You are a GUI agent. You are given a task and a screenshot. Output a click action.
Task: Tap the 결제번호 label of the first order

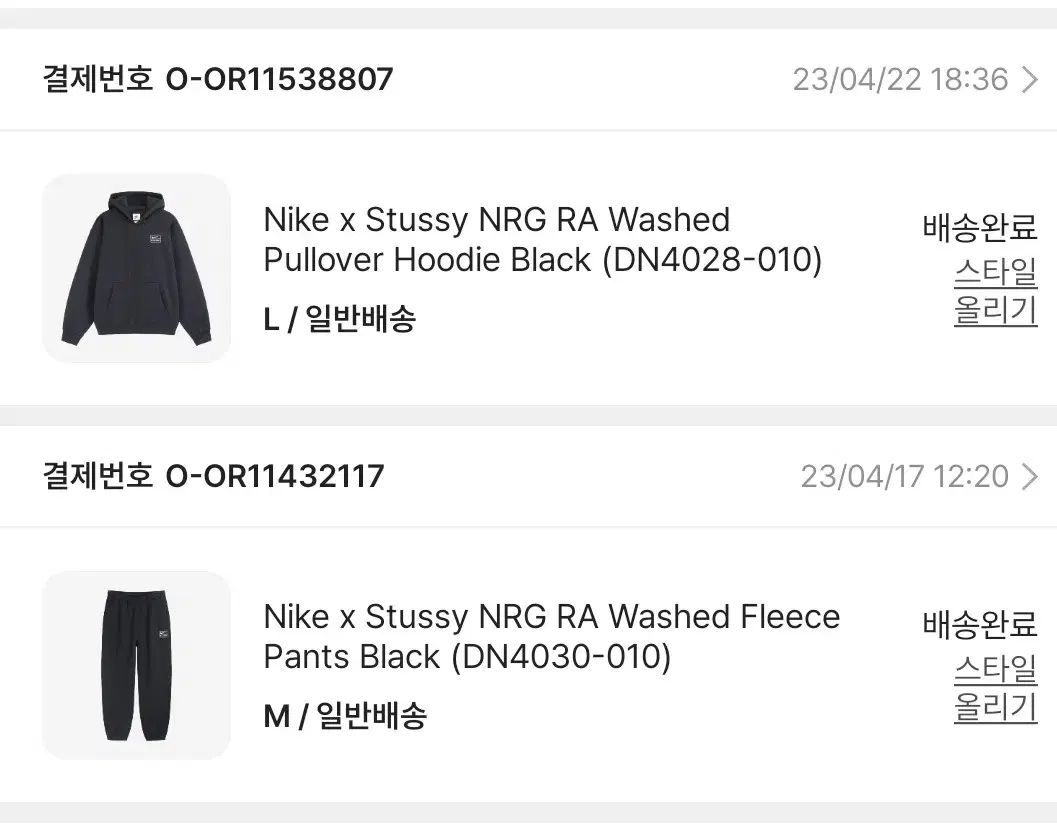pyautogui.click(x=97, y=79)
